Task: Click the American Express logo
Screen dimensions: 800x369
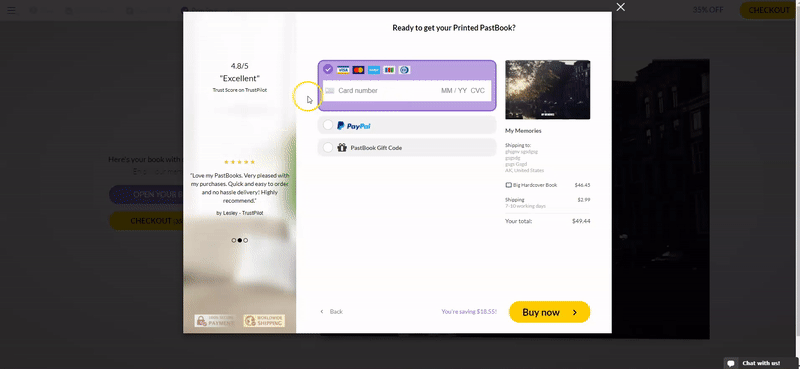Action: (x=374, y=70)
